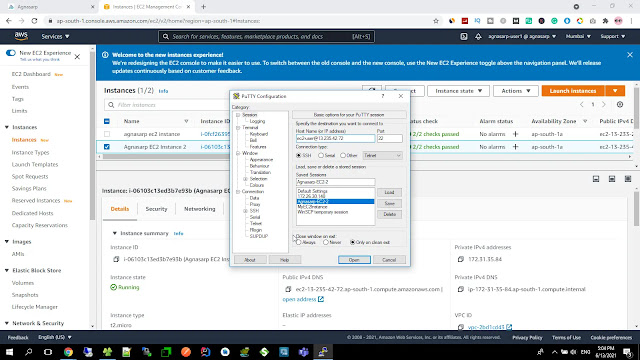Copy the private IPv4 address icon
Screen dimensions: 640x360
(460, 259)
